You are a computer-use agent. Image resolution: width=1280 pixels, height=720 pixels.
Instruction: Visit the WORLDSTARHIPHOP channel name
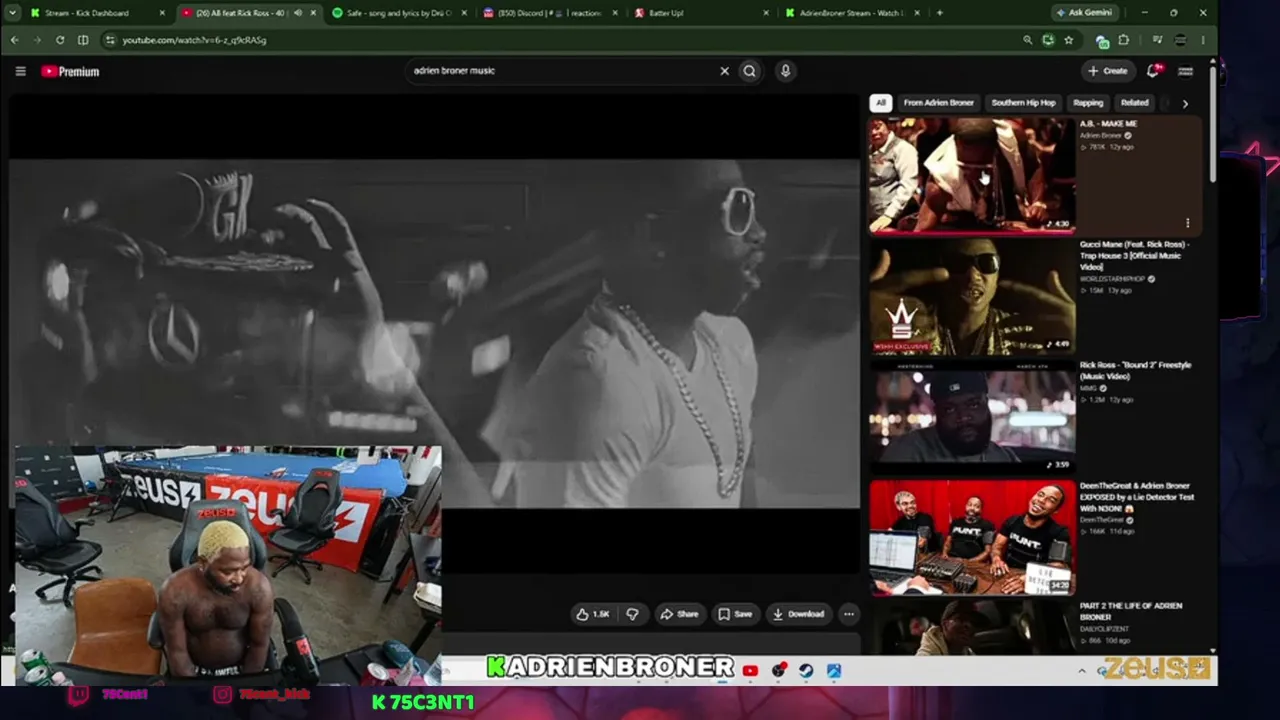[1113, 279]
